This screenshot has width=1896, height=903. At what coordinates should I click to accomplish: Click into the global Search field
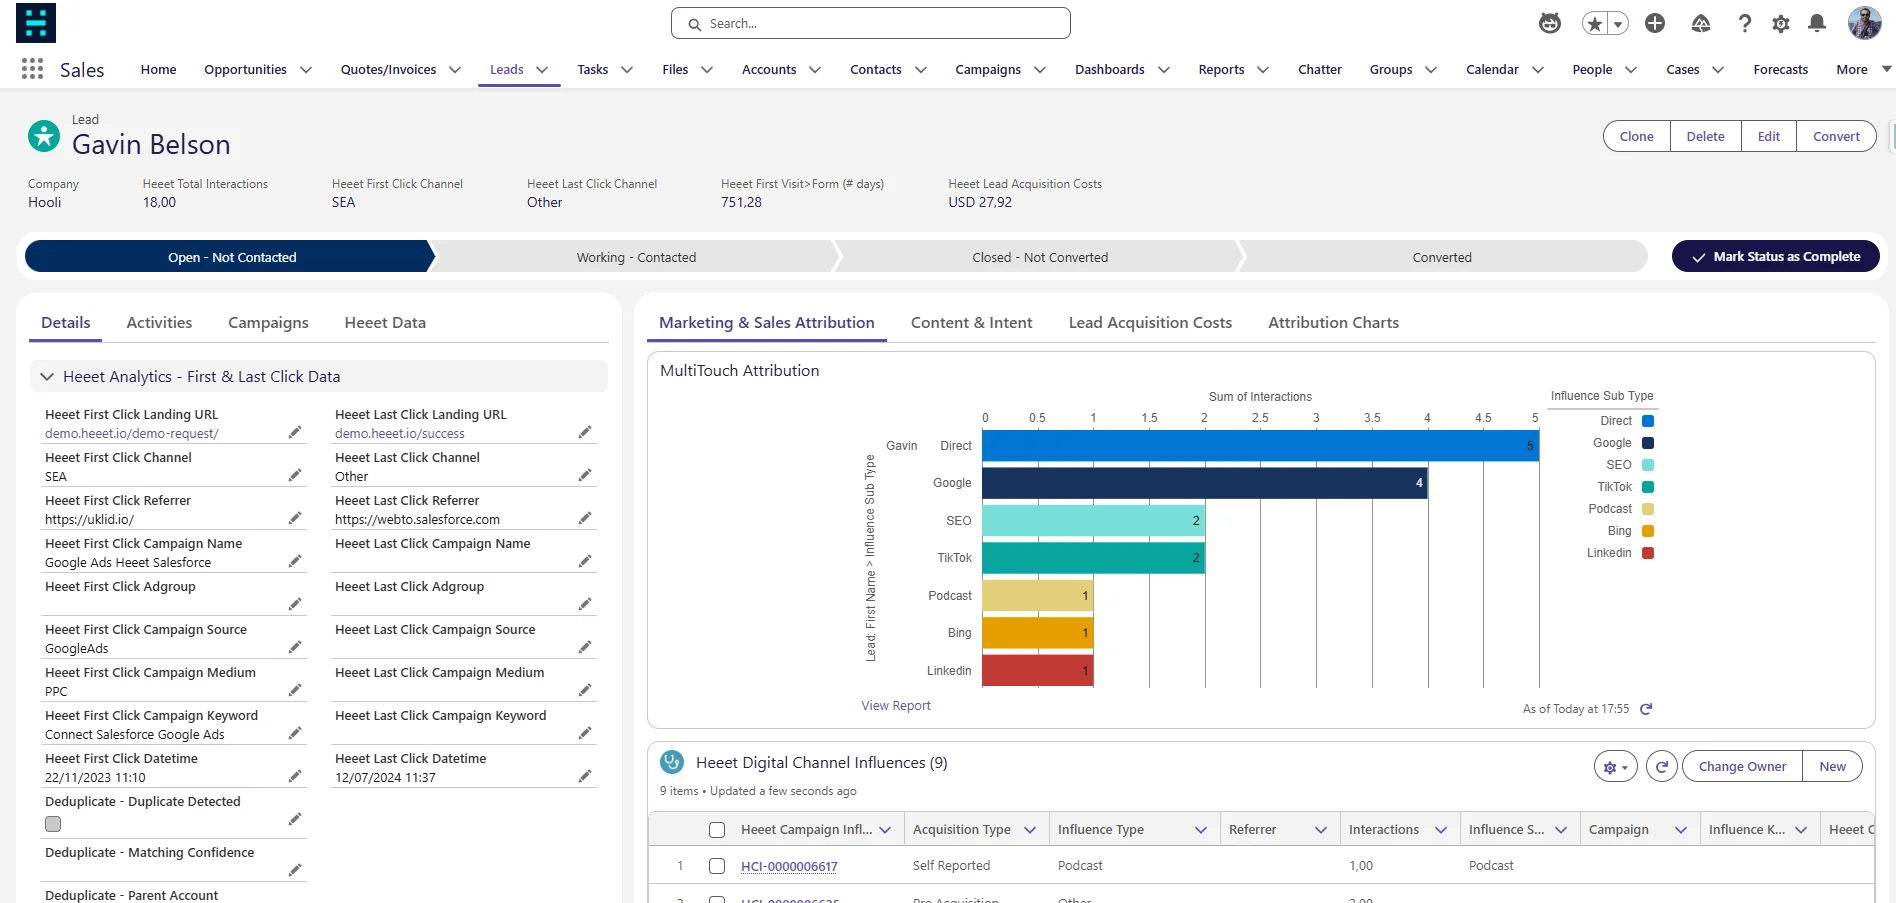click(x=871, y=23)
